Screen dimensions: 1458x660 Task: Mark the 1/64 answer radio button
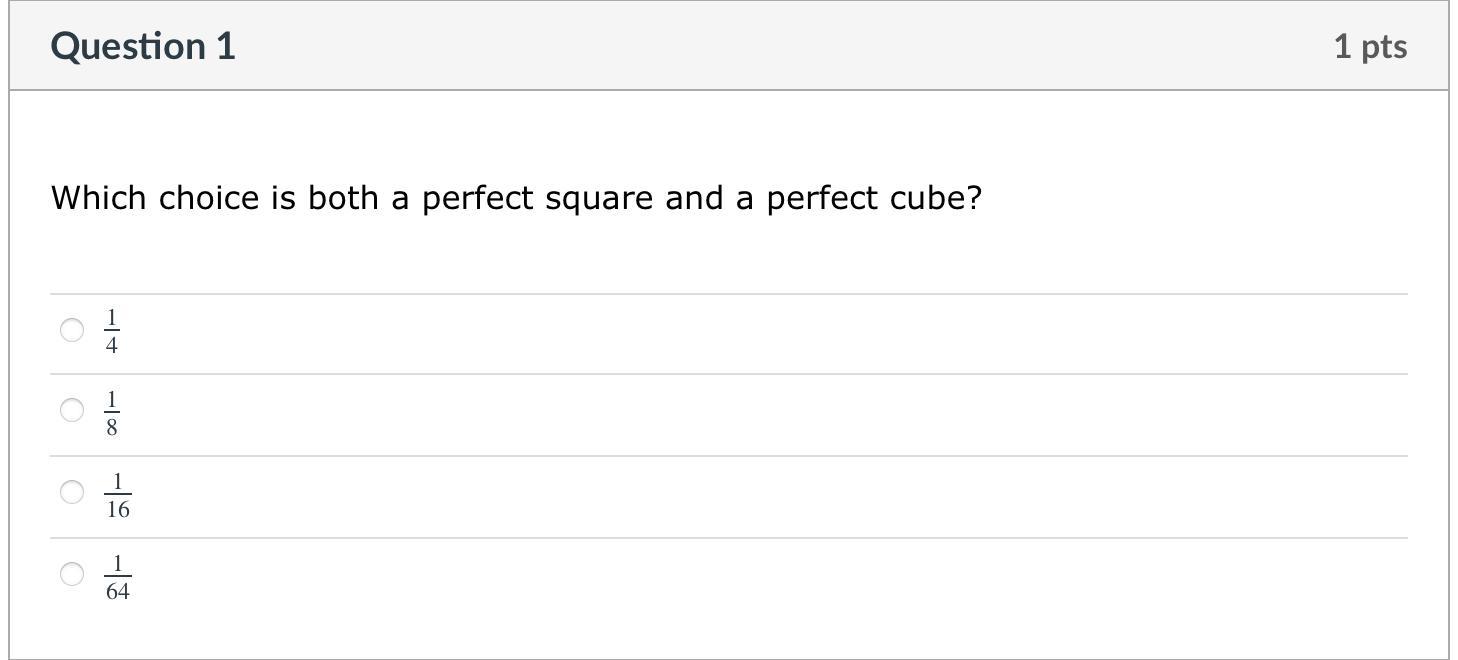tap(72, 574)
